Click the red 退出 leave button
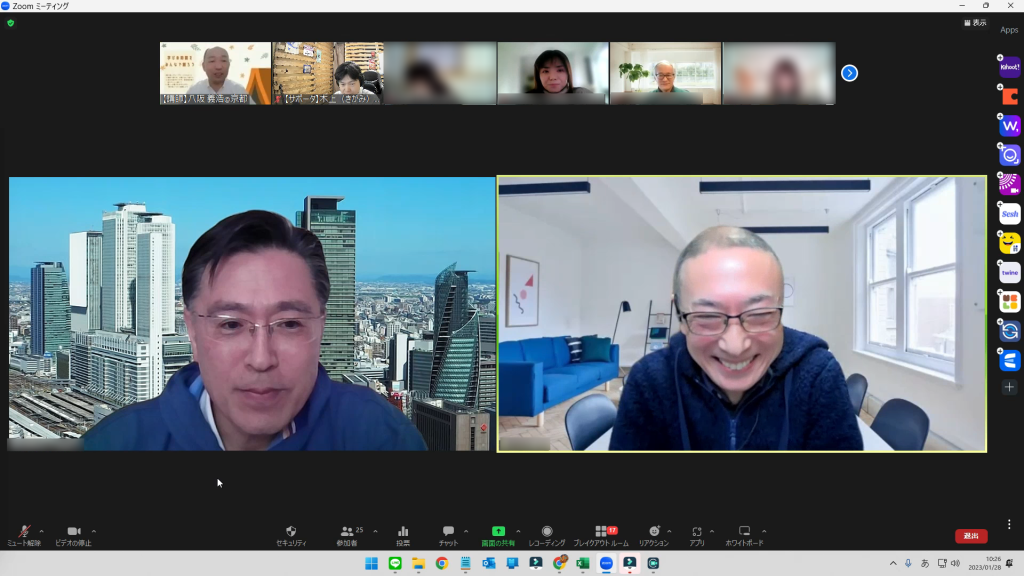1024x576 pixels. point(971,536)
